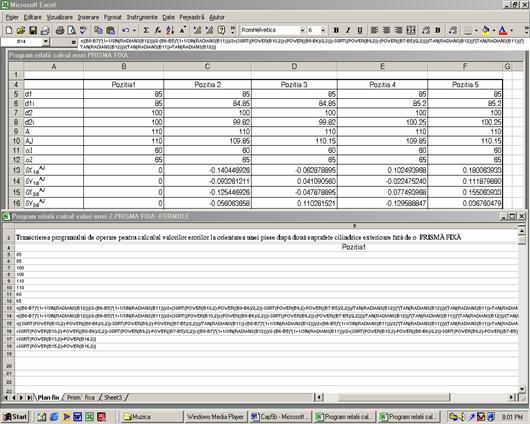Open the Format menu
530x424 pixels.
pyautogui.click(x=113, y=17)
